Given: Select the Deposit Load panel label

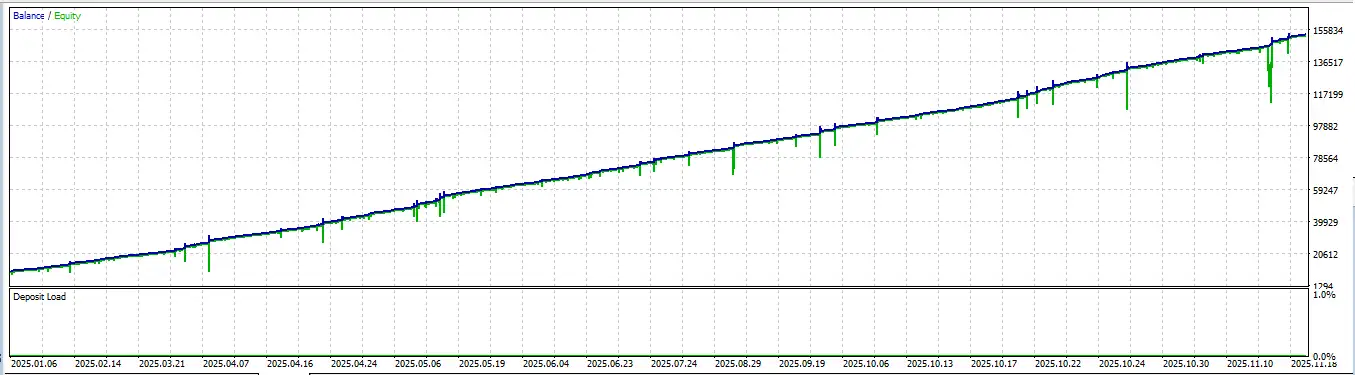Looking at the screenshot, I should click(x=40, y=297).
